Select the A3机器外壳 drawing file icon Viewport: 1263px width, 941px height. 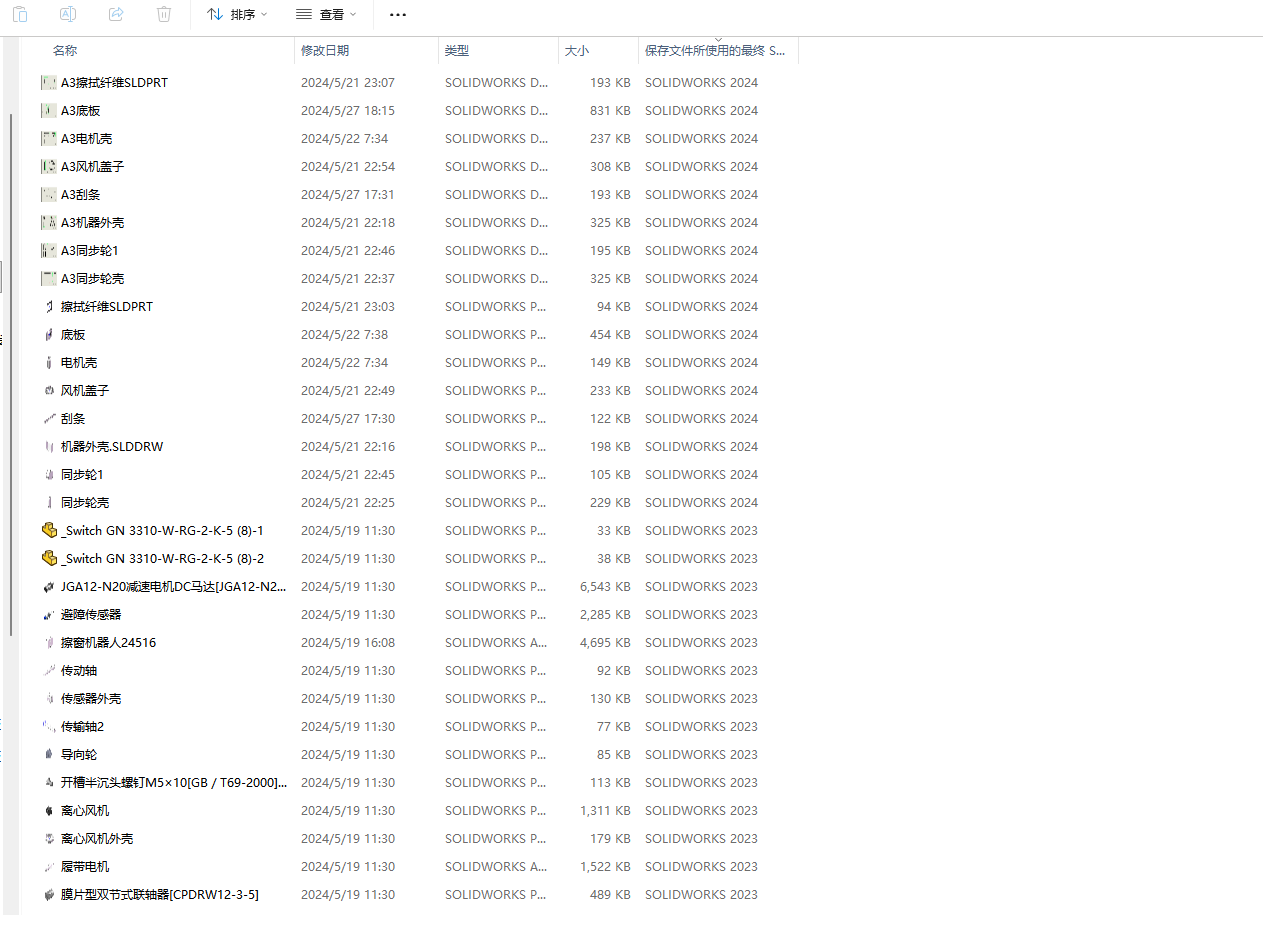(x=49, y=222)
